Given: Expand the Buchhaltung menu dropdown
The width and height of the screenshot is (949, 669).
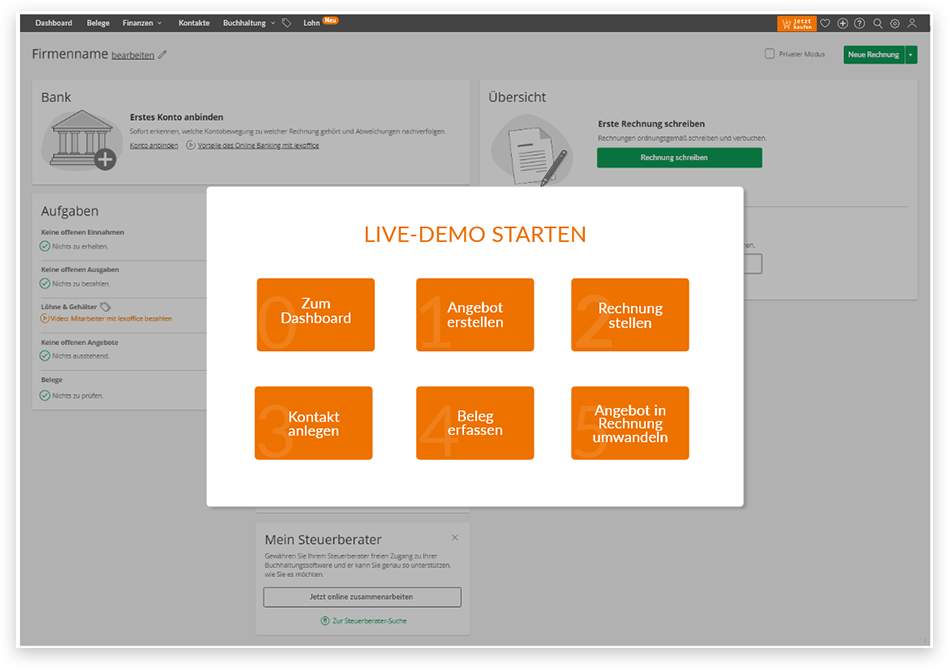Looking at the screenshot, I should tap(249, 22).
